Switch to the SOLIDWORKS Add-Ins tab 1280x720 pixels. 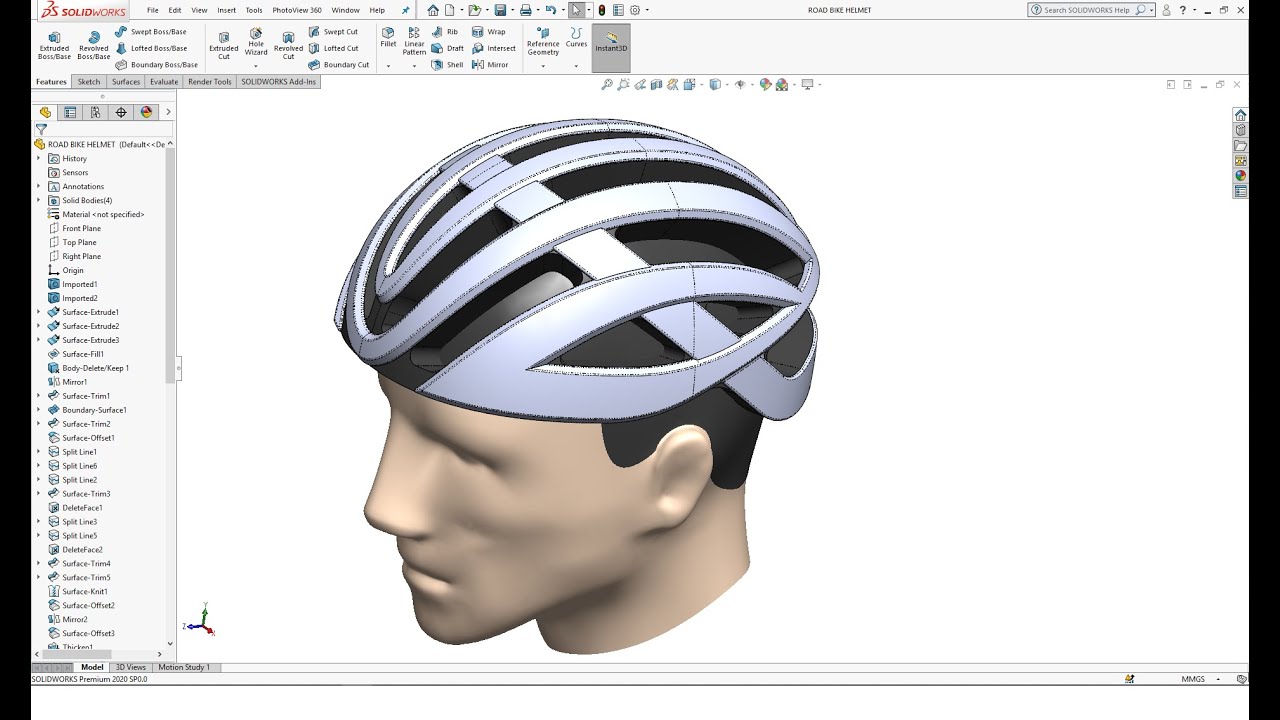click(x=278, y=82)
